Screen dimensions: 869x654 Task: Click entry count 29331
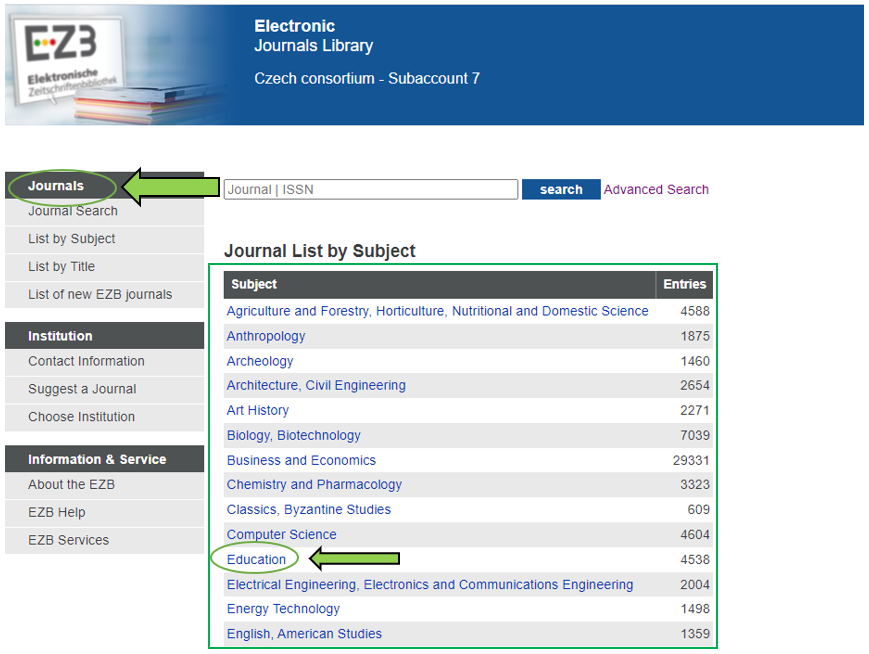pyautogui.click(x=691, y=460)
